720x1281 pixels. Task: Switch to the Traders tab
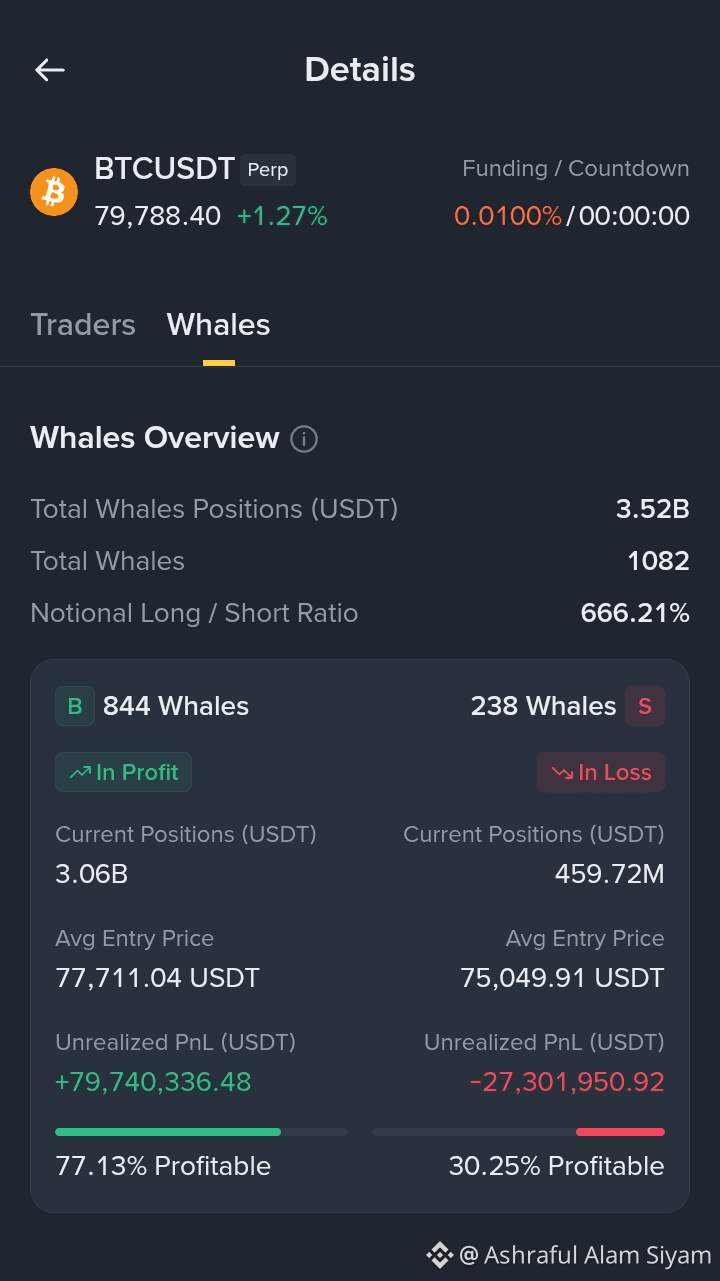coord(83,325)
